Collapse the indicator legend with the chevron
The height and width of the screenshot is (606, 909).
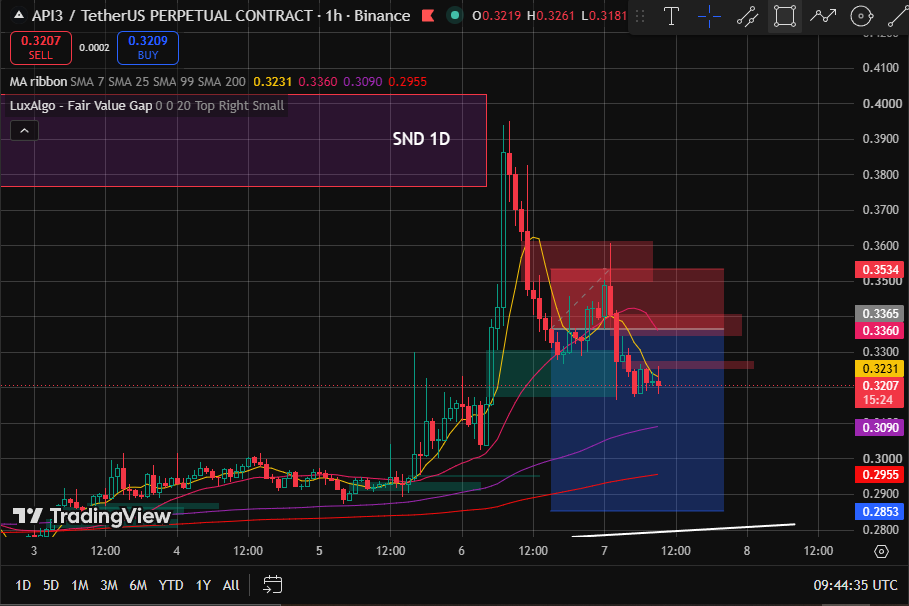click(24, 130)
